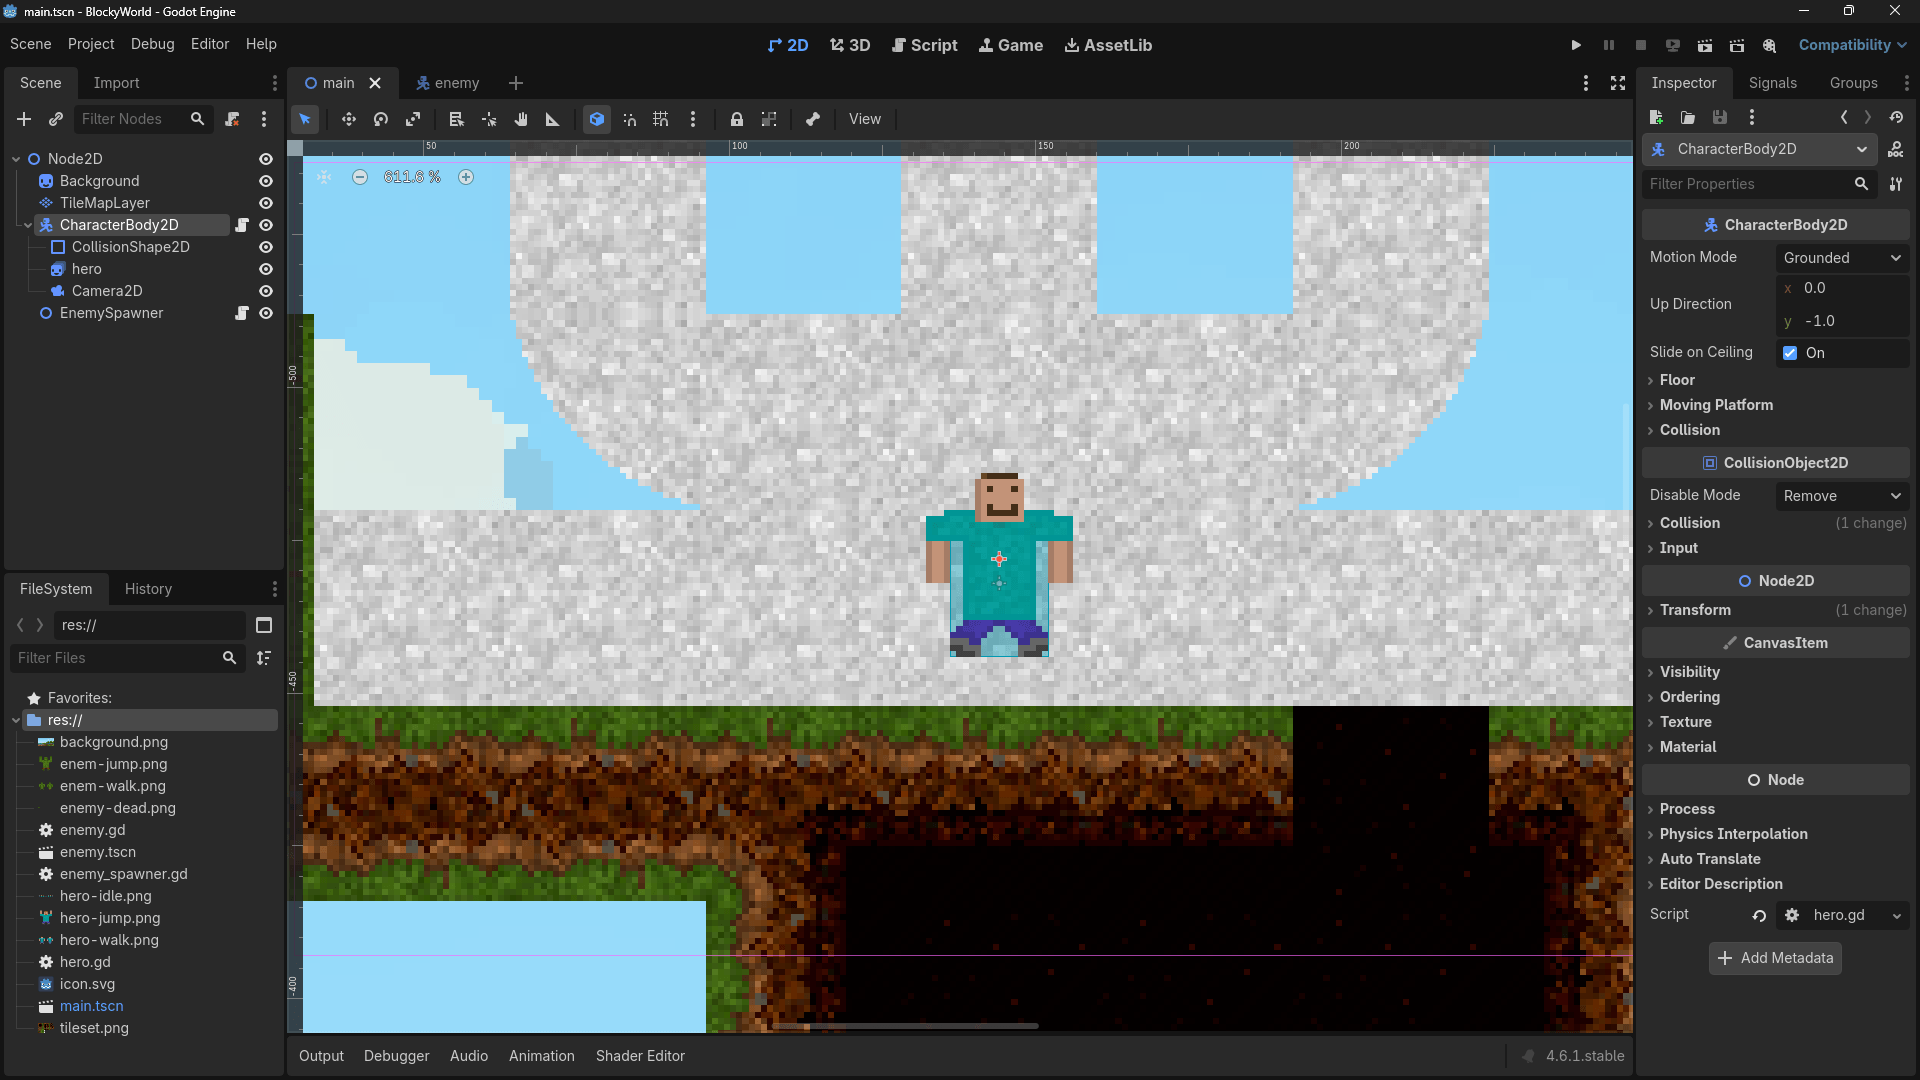
Task: Run the project with the play icon
Action: (1576, 45)
